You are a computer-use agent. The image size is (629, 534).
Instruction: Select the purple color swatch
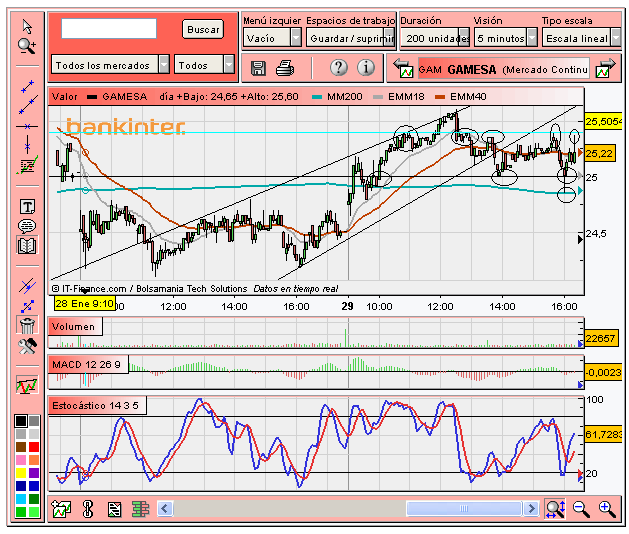tap(34, 473)
